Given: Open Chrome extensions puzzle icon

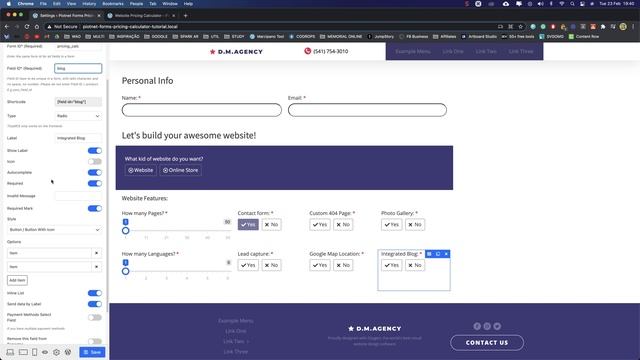Looking at the screenshot, I should tap(603, 27).
